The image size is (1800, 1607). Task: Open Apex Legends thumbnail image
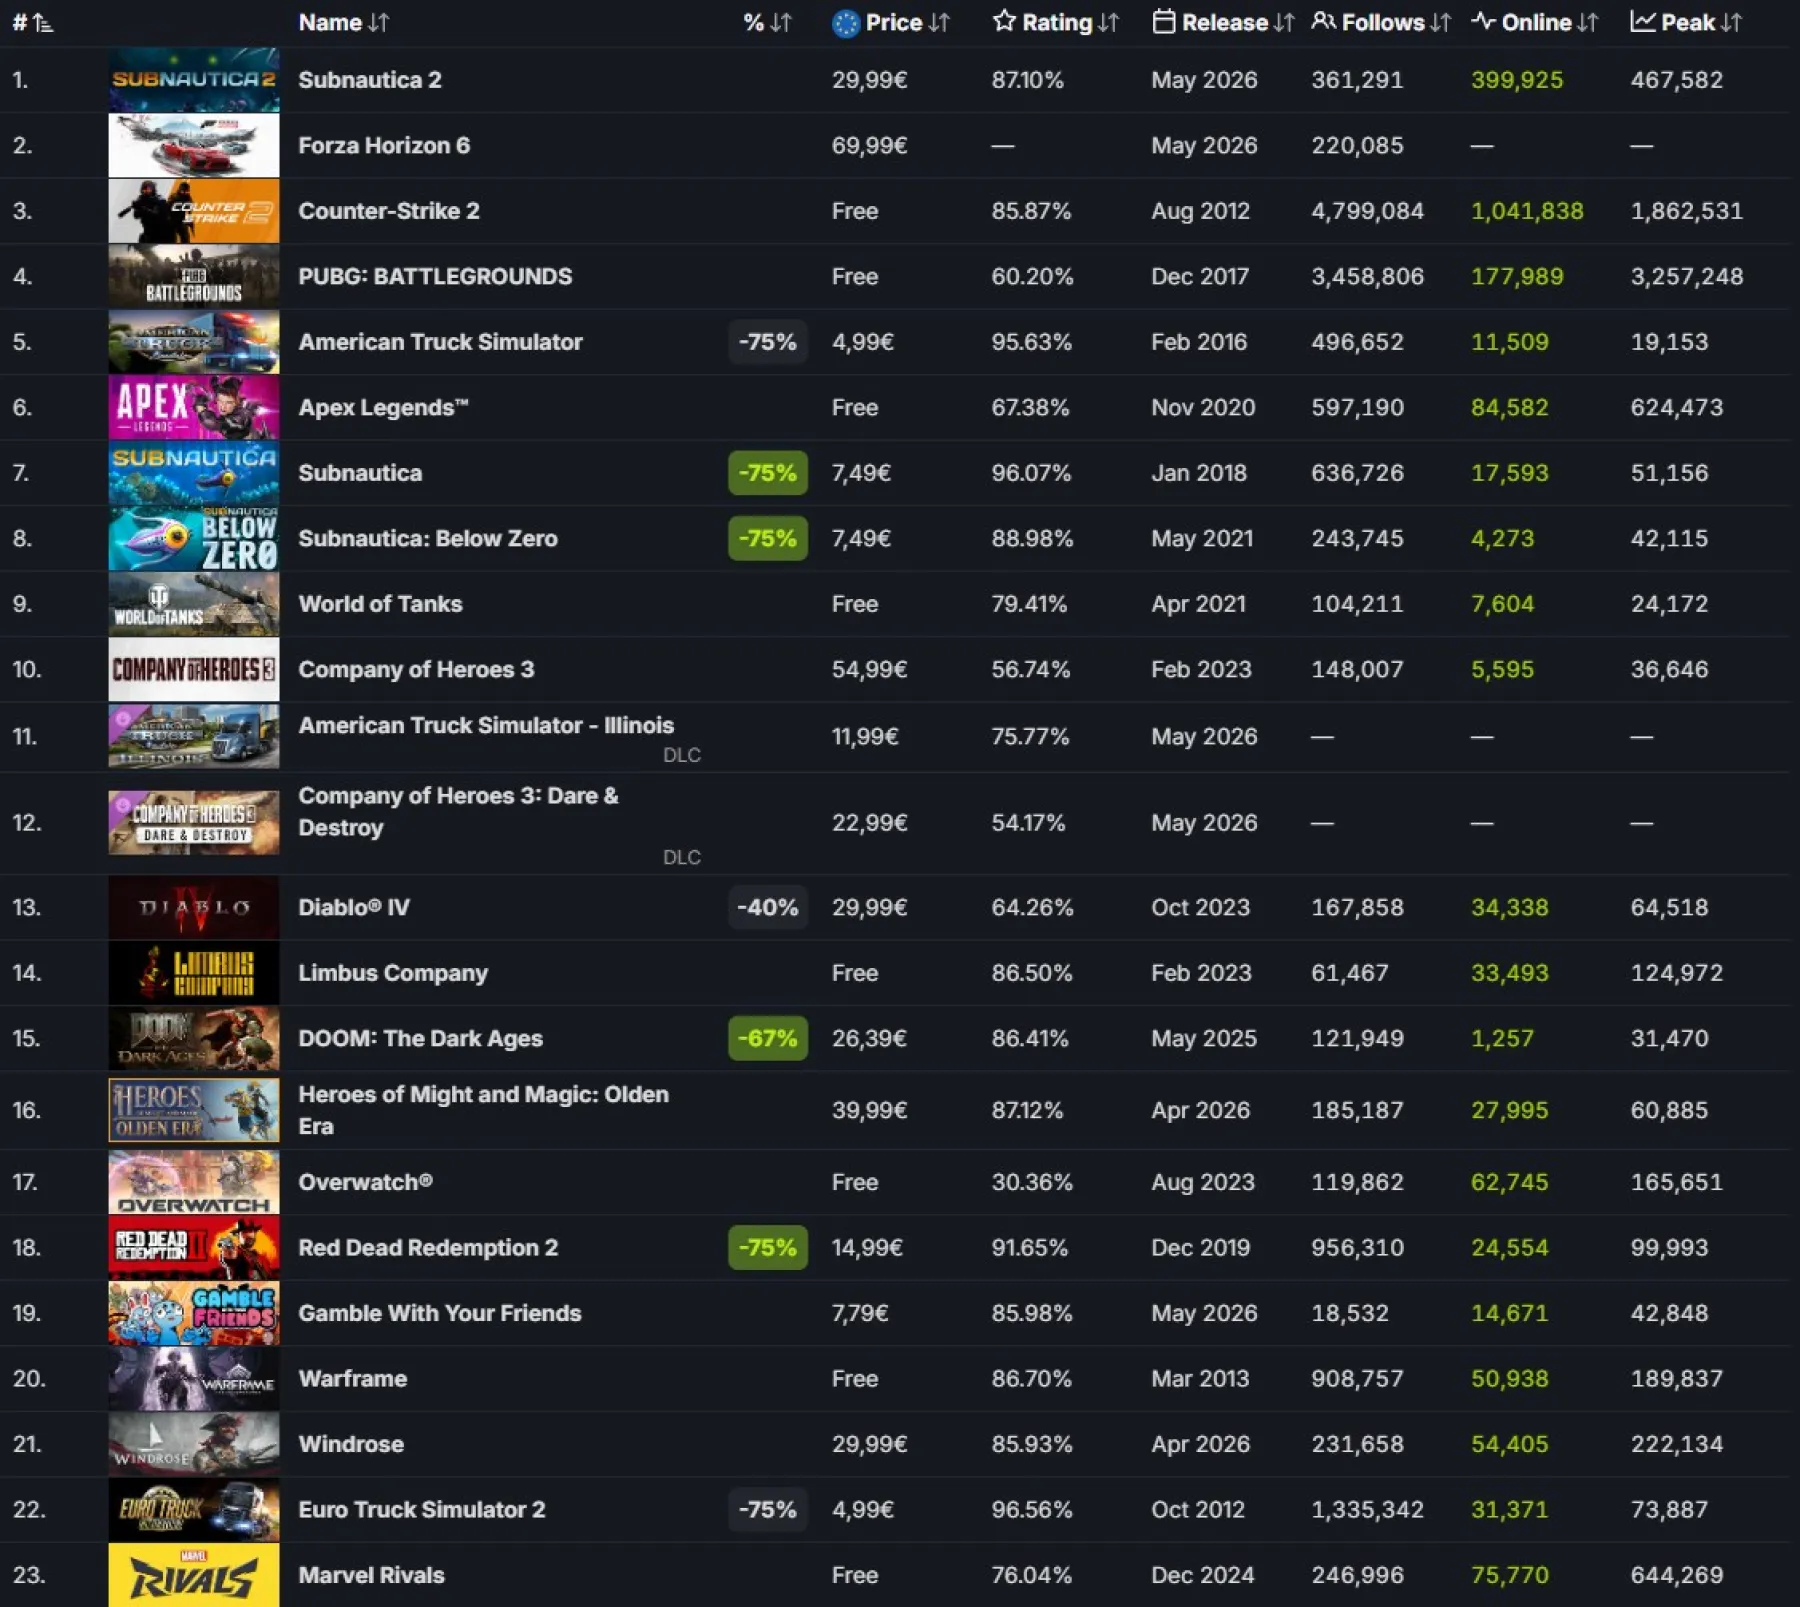[194, 407]
